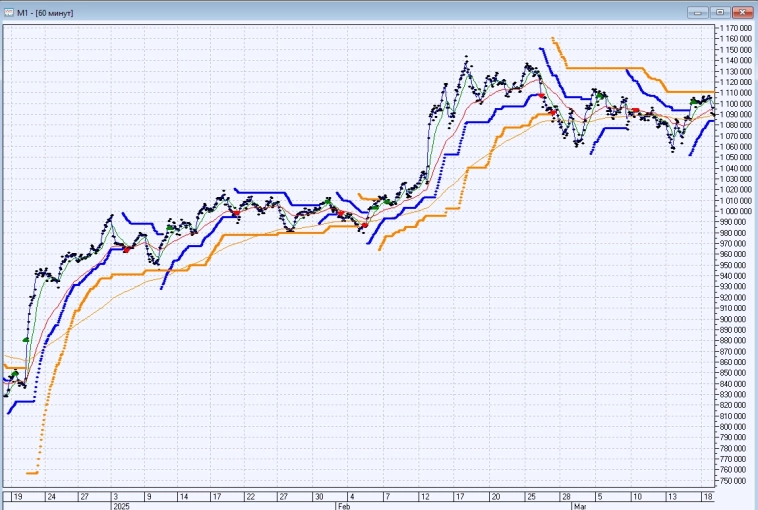Click the "12" date tick in February
Viewport: 758px width, 510px height.
click(x=425, y=495)
